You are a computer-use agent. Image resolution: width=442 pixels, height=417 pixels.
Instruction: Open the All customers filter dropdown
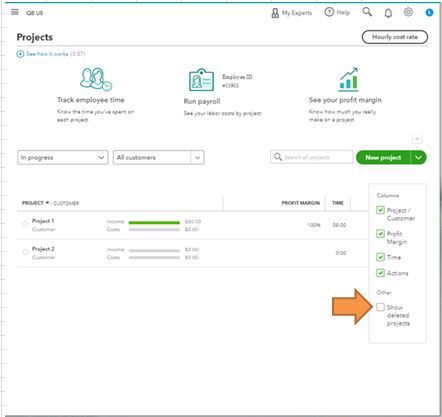pyautogui.click(x=159, y=157)
